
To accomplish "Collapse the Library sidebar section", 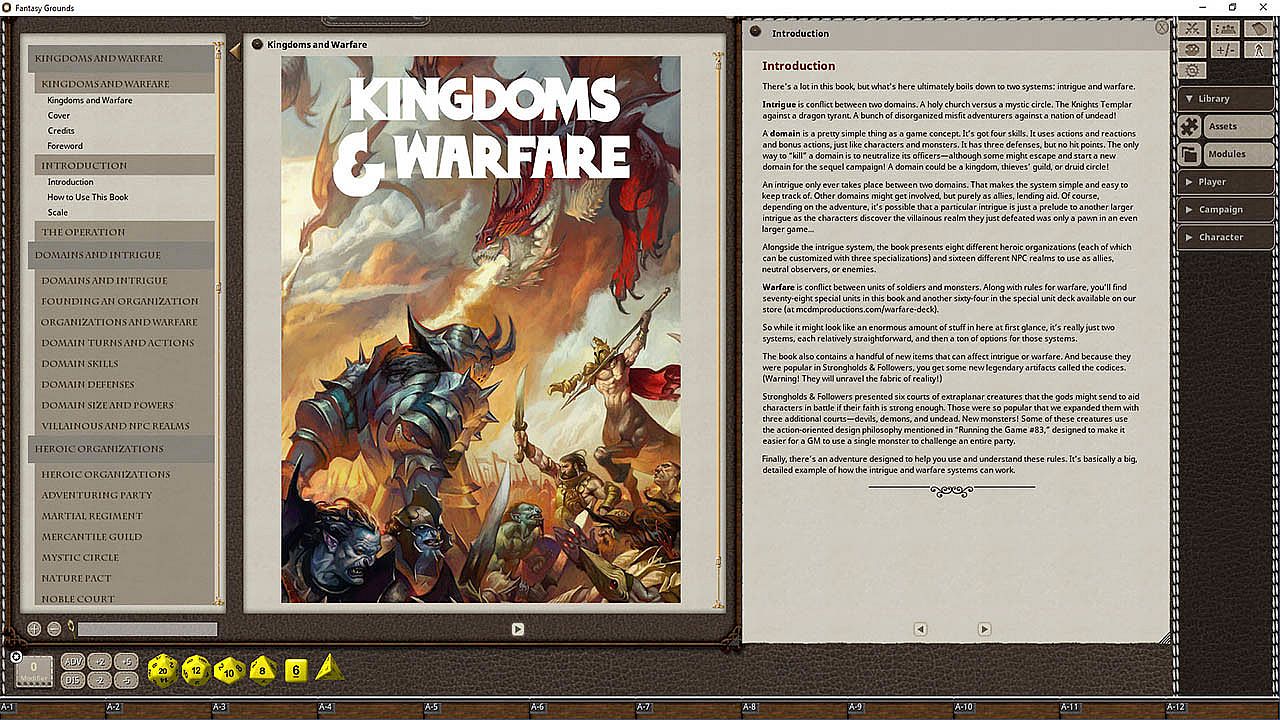I will (1226, 98).
